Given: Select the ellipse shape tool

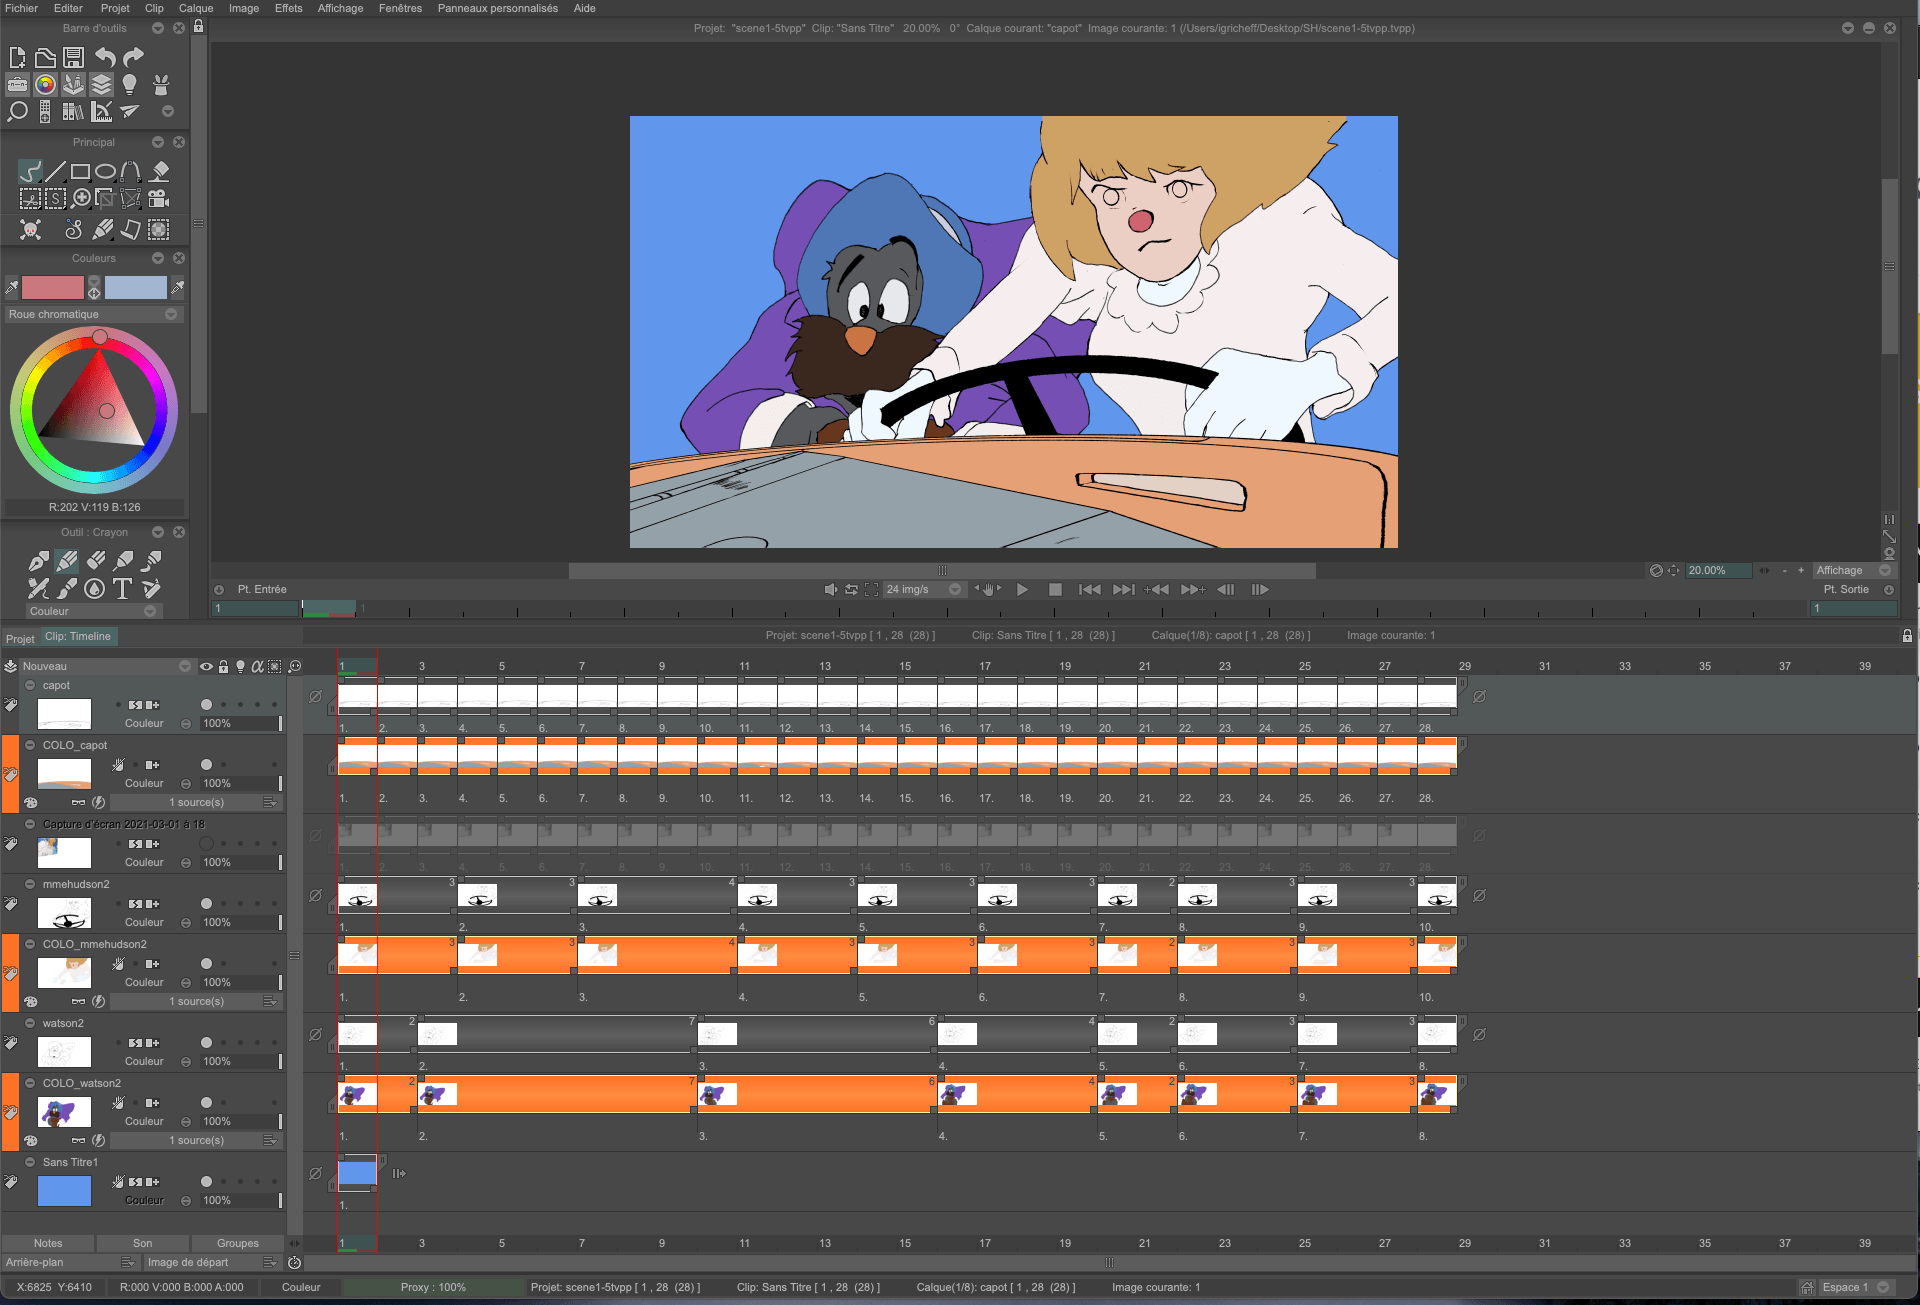Looking at the screenshot, I should (x=105, y=171).
